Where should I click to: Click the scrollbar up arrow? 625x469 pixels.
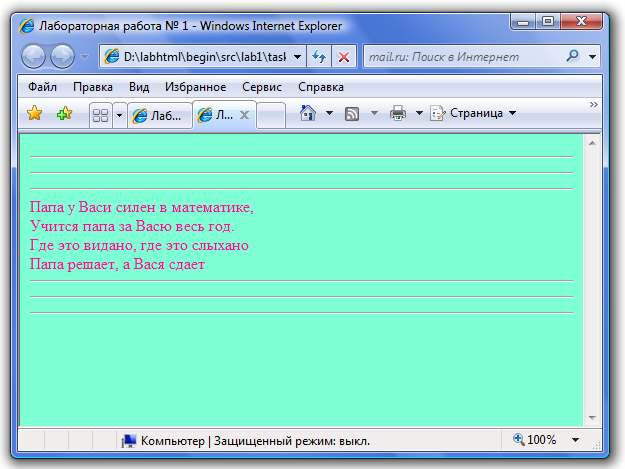click(592, 143)
